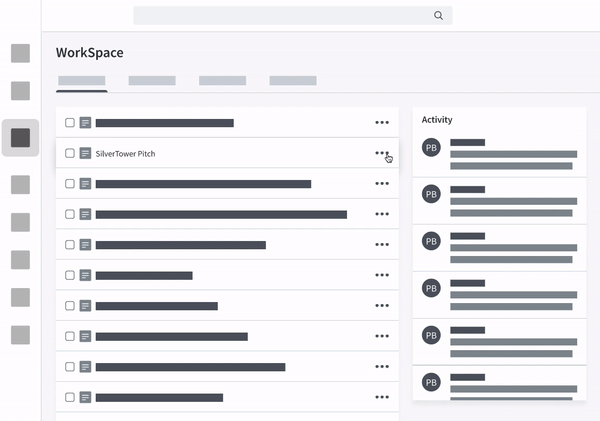Open the SilverTower Pitch file name
The width and height of the screenshot is (600, 421).
[x=126, y=153]
